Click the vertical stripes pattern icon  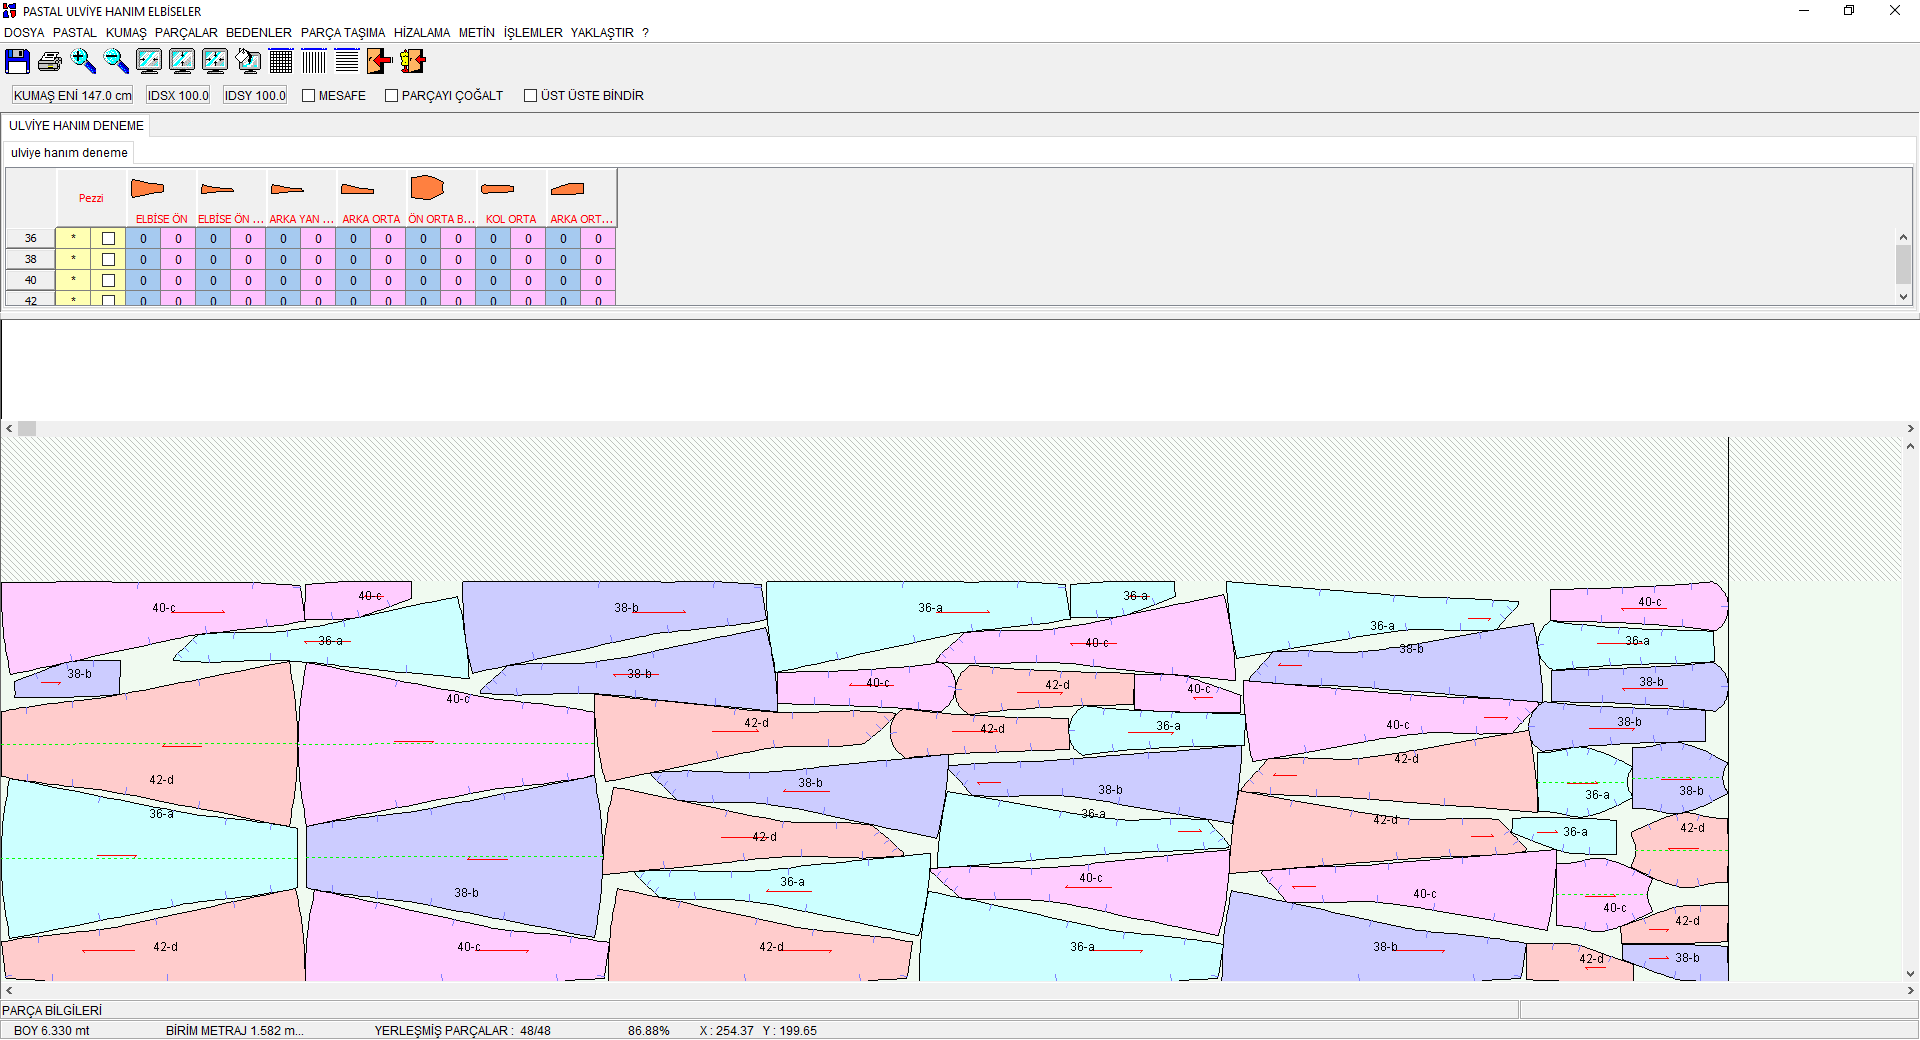[x=314, y=62]
